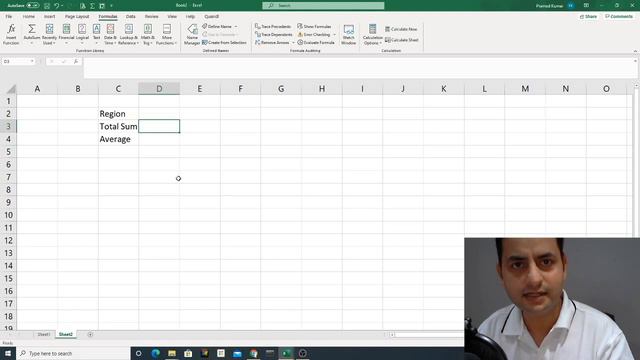Select row 3 header
The image size is (640, 360).
point(8,126)
